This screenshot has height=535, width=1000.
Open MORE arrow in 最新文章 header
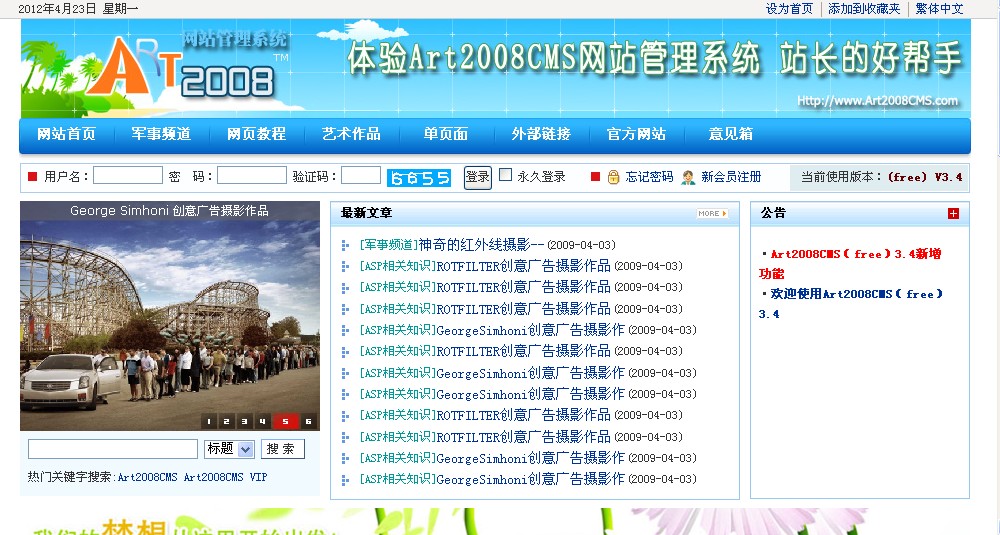[x=712, y=214]
